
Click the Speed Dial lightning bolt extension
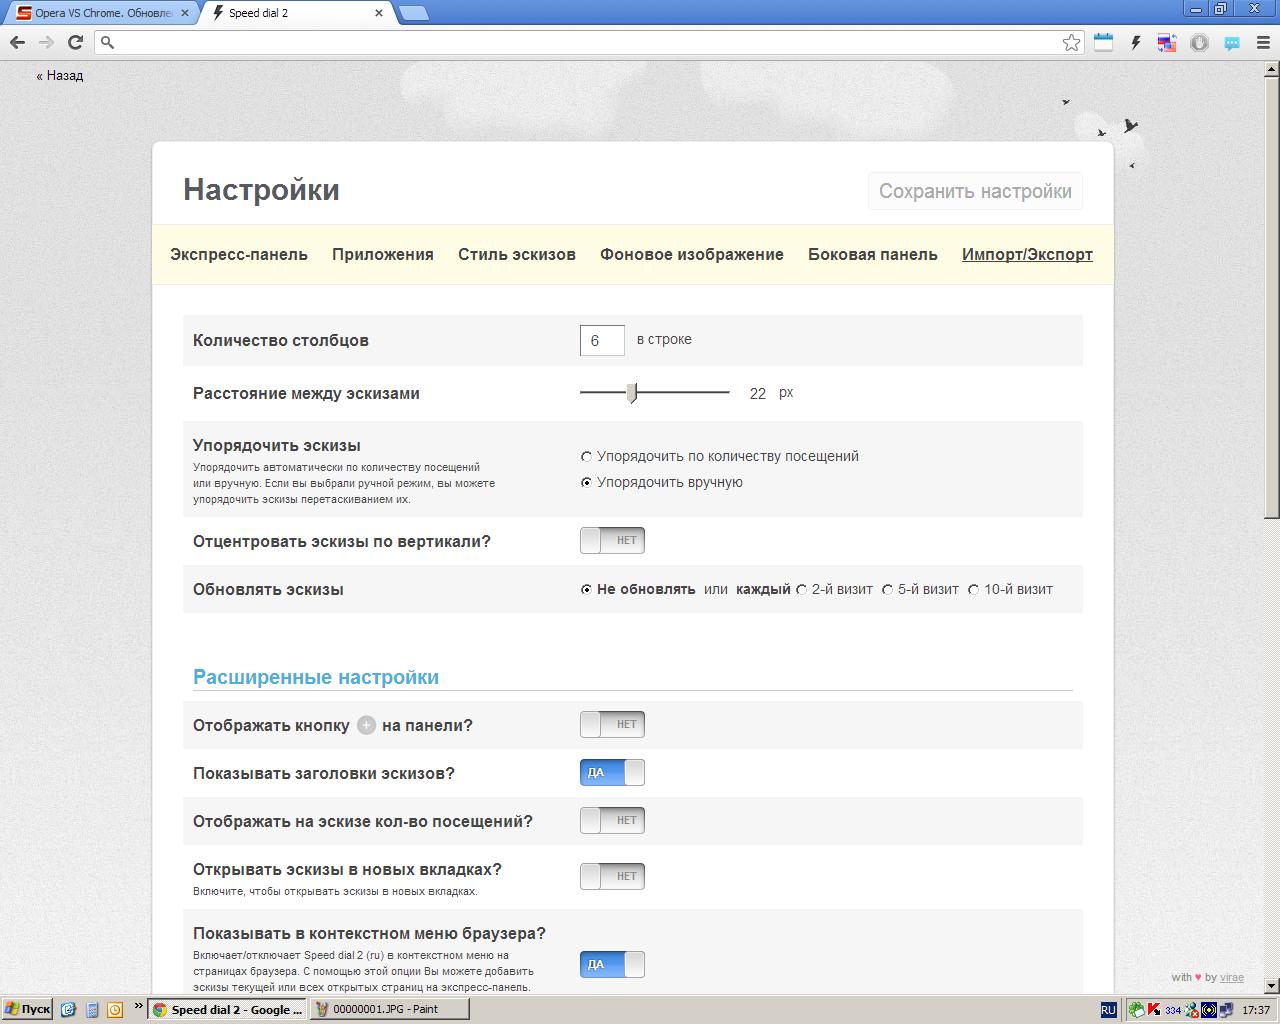pos(1135,42)
